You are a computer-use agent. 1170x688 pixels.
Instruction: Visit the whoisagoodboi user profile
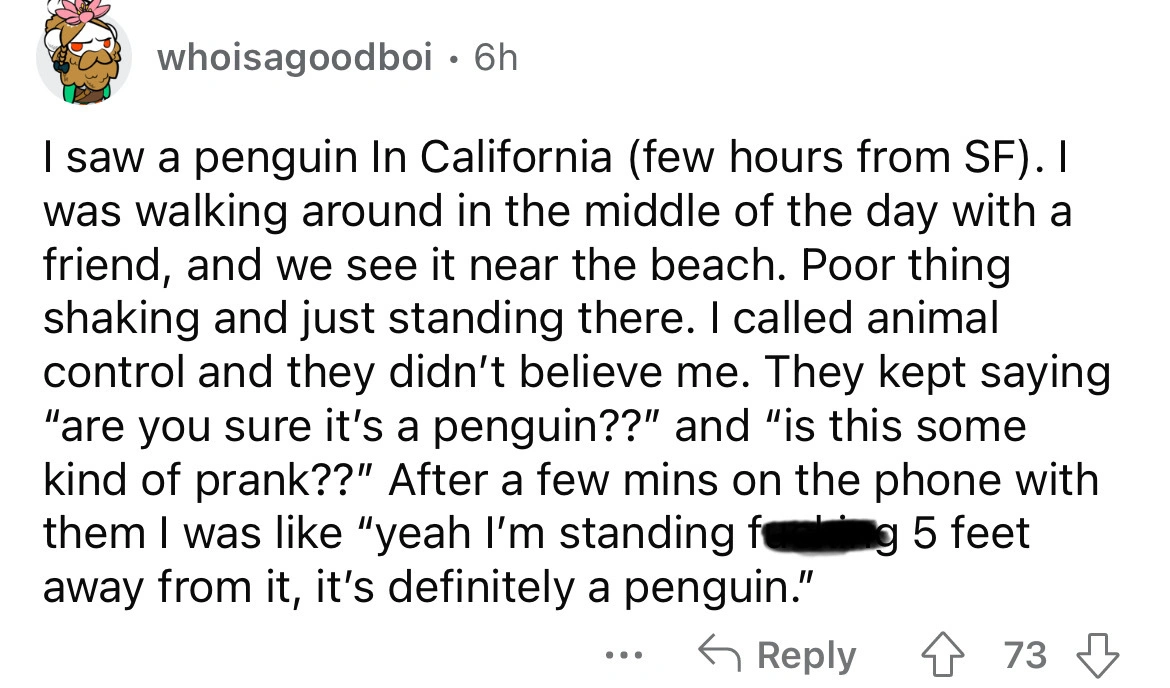tap(295, 60)
